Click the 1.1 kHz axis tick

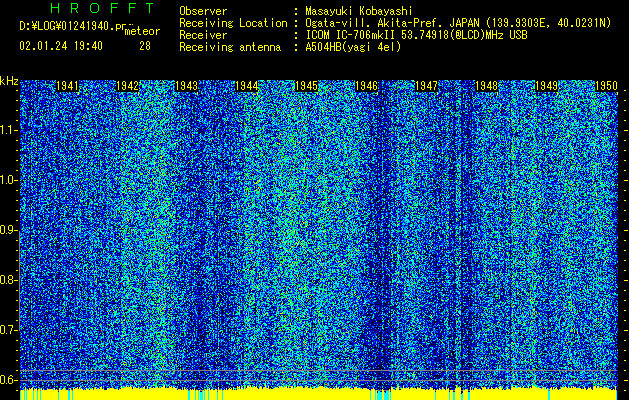pos(9,130)
